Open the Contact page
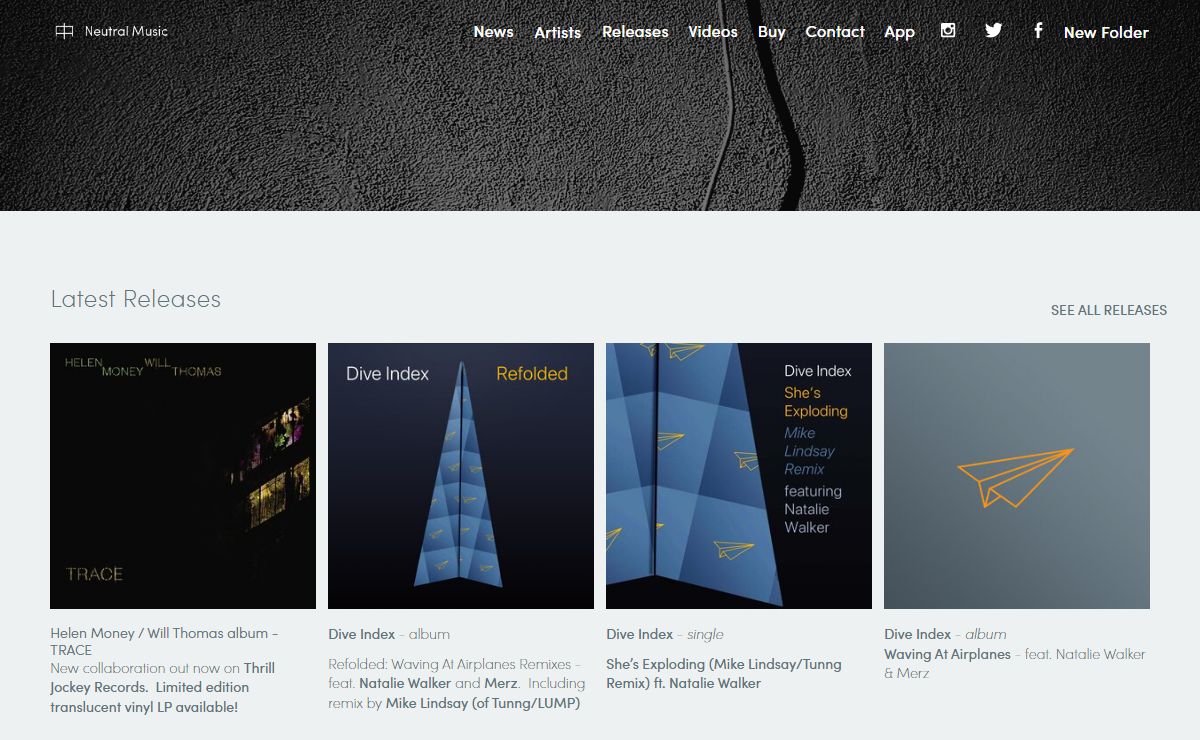Image resolution: width=1200 pixels, height=740 pixels. tap(835, 32)
